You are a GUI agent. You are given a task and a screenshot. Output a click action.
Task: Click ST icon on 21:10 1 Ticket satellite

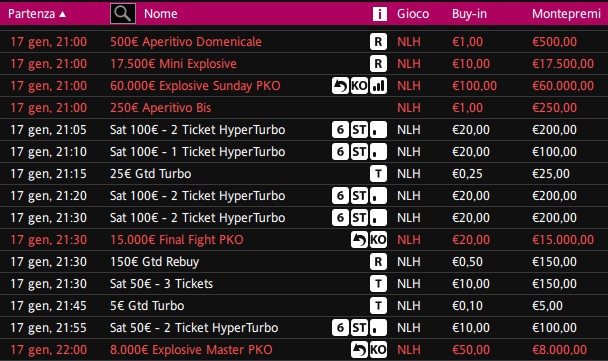[359, 152]
